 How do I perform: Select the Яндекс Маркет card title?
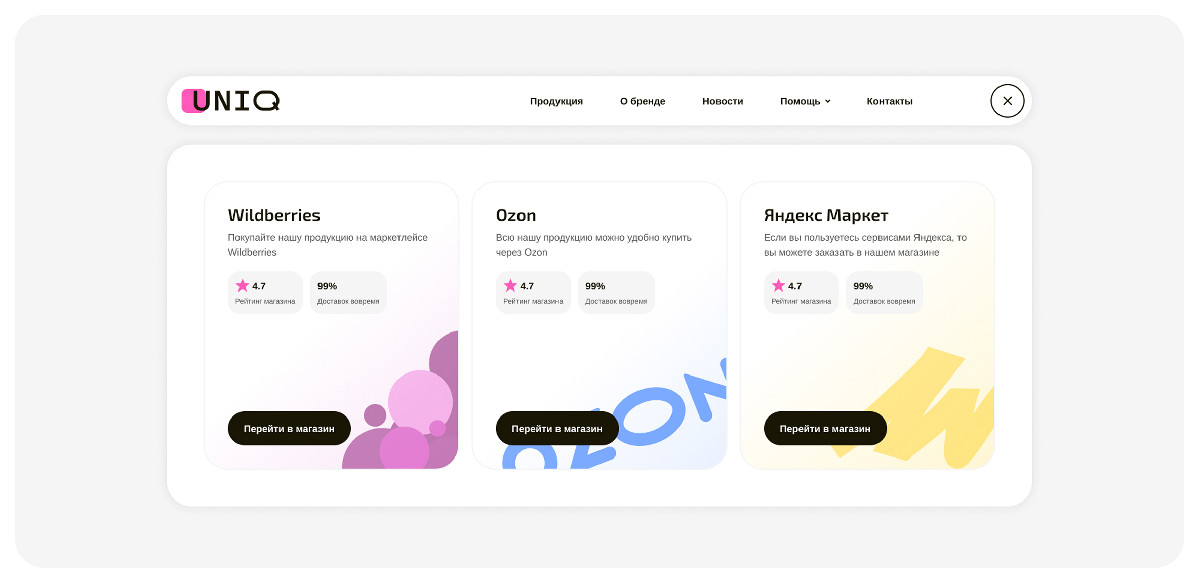[x=826, y=215]
